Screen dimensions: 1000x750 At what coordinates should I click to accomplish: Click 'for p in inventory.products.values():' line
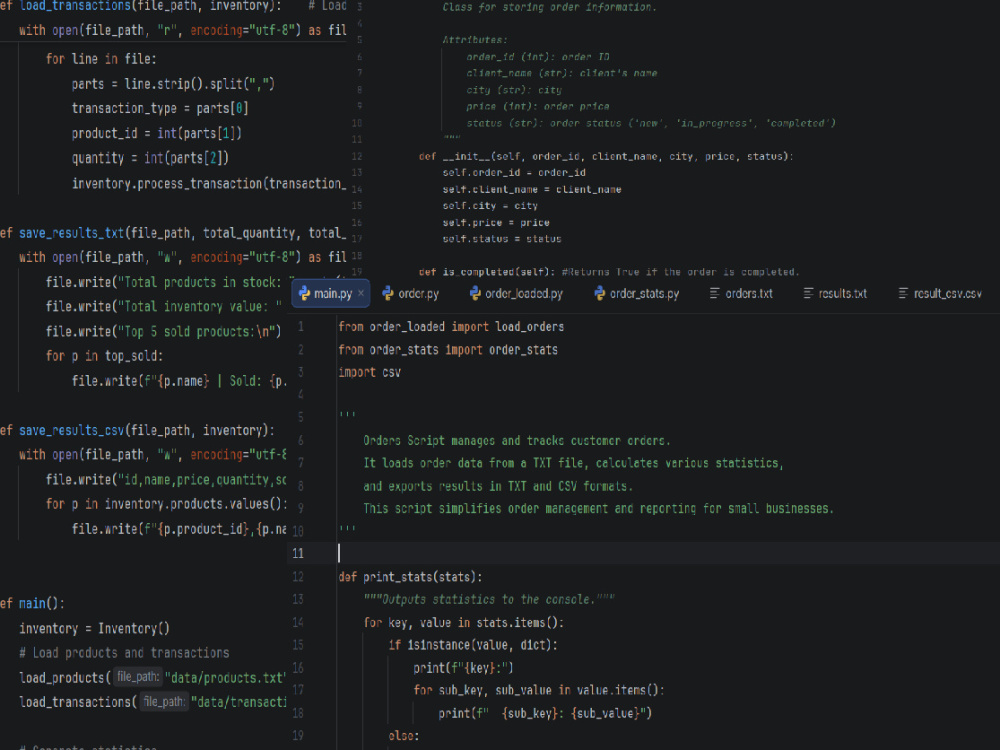(166, 504)
